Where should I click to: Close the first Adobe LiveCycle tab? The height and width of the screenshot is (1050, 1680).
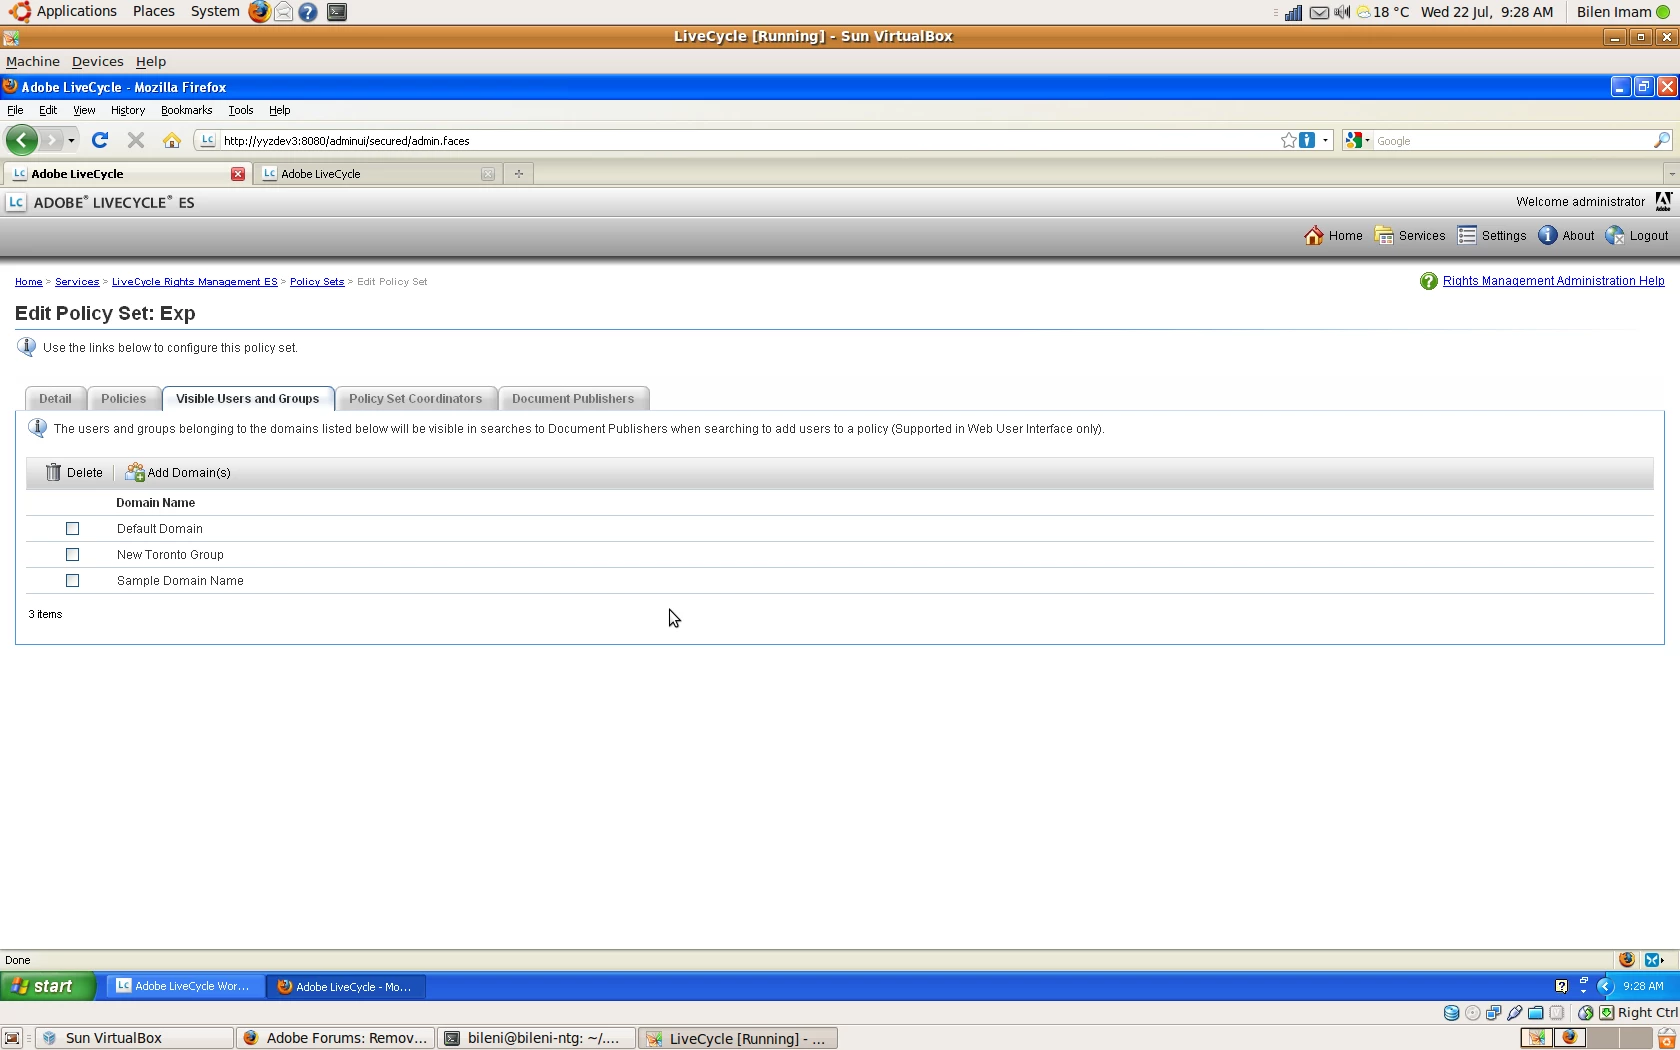pos(238,174)
